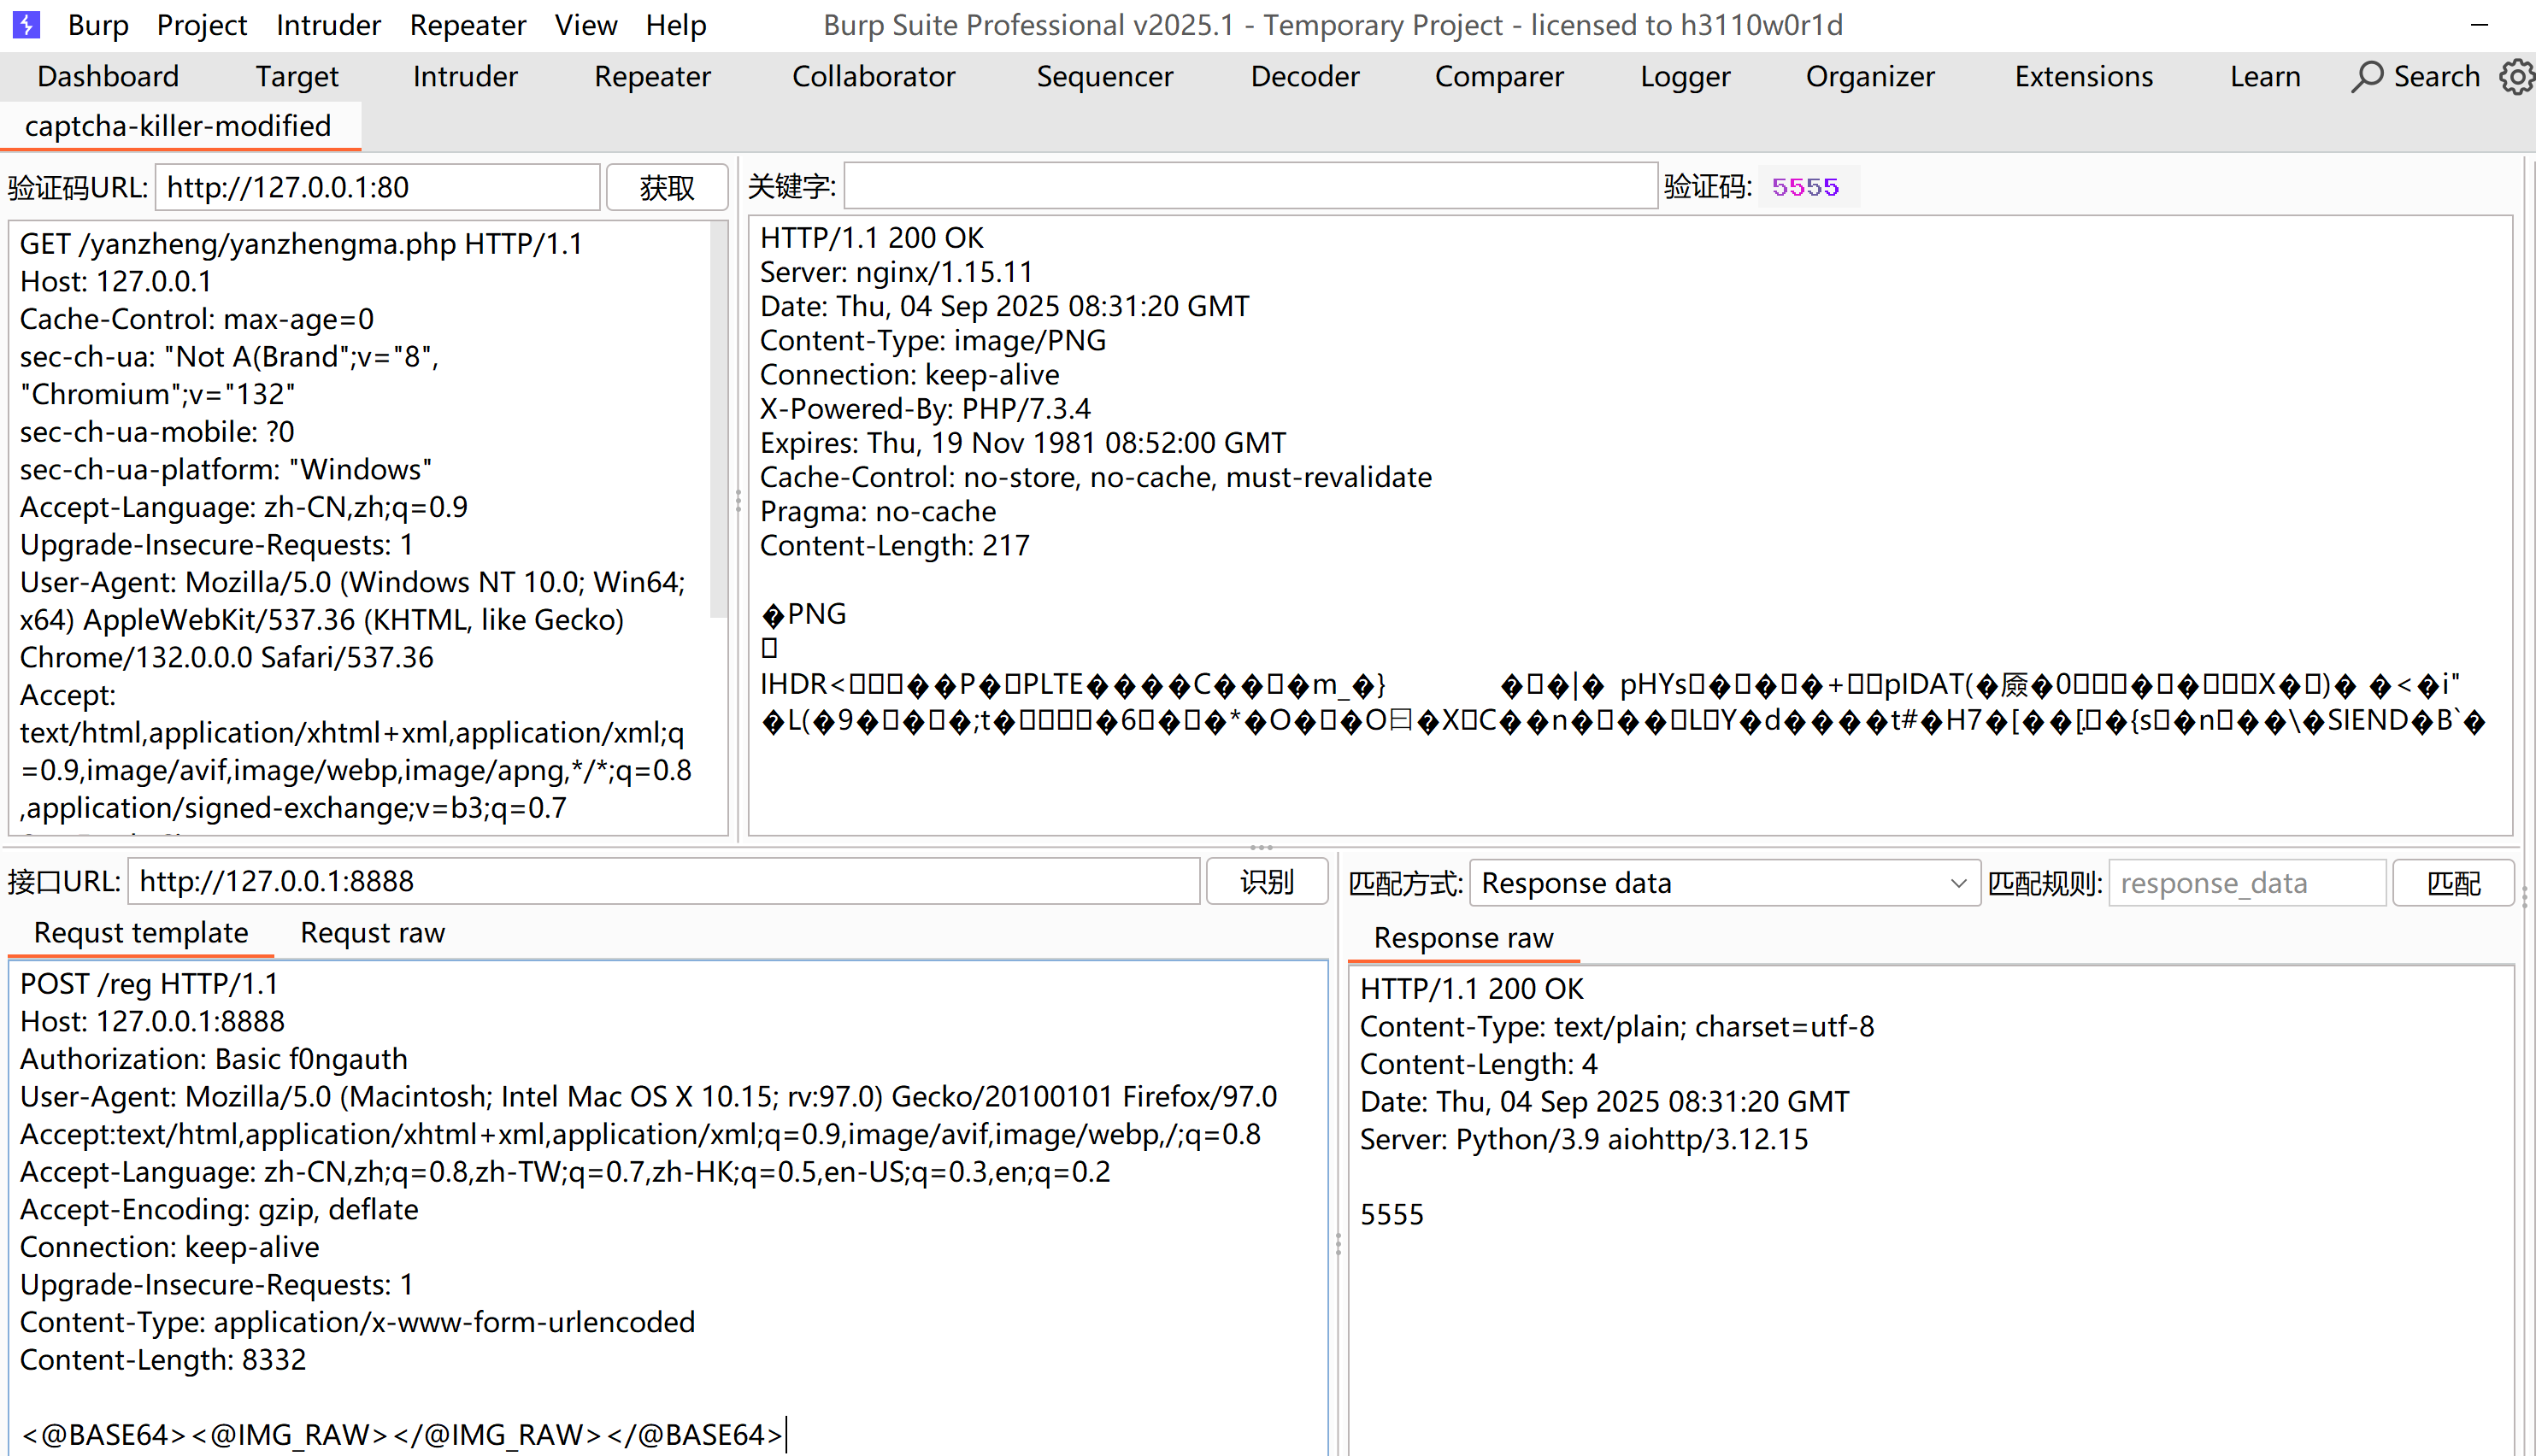Click the GET /yanzheng/yanzhengma.php request line
The width and height of the screenshot is (2536, 1456).
pos(301,244)
